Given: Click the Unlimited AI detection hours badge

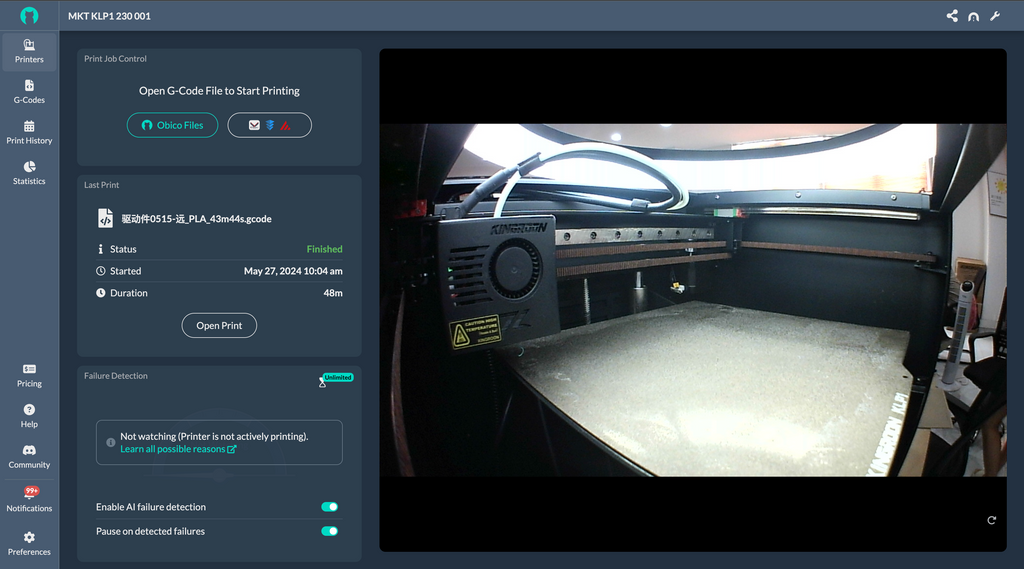Looking at the screenshot, I should coord(337,378).
